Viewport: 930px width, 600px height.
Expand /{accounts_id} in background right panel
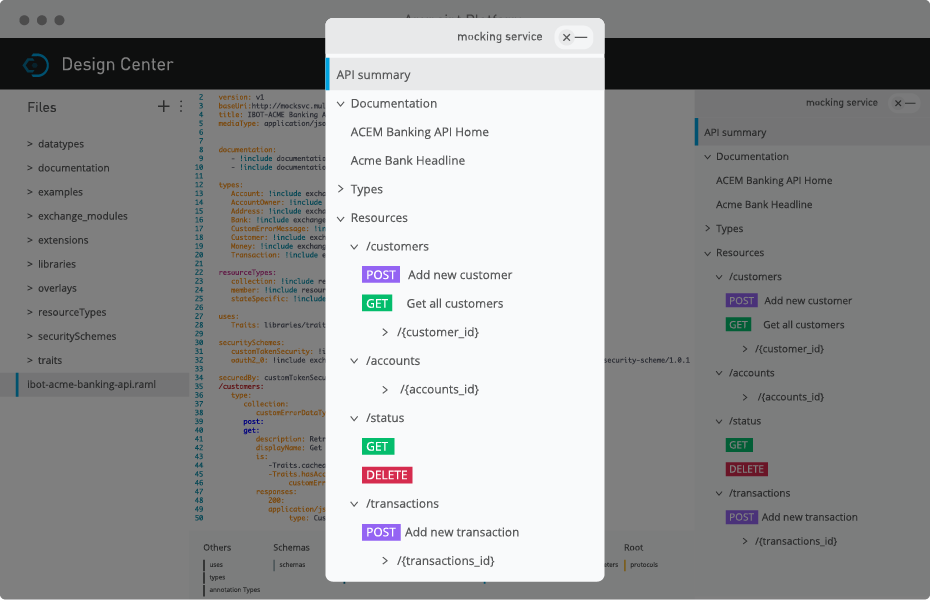[745, 397]
